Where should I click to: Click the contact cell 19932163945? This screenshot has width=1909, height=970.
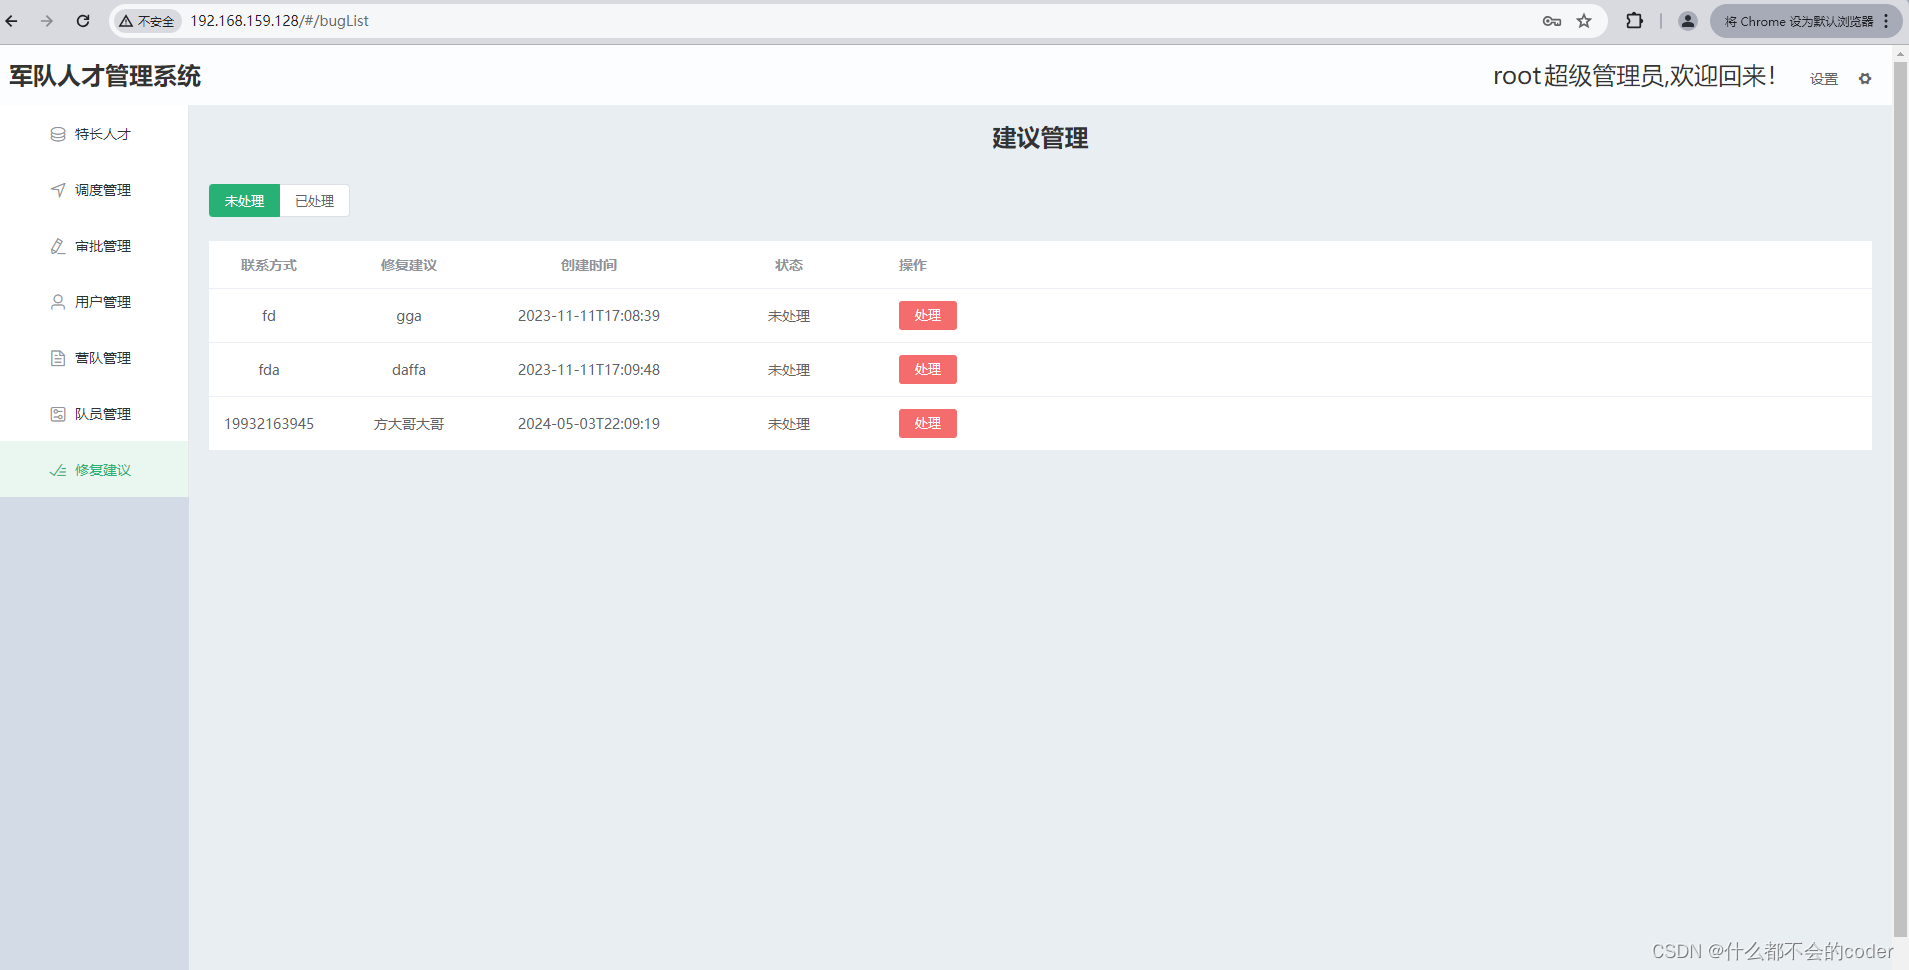(x=269, y=424)
